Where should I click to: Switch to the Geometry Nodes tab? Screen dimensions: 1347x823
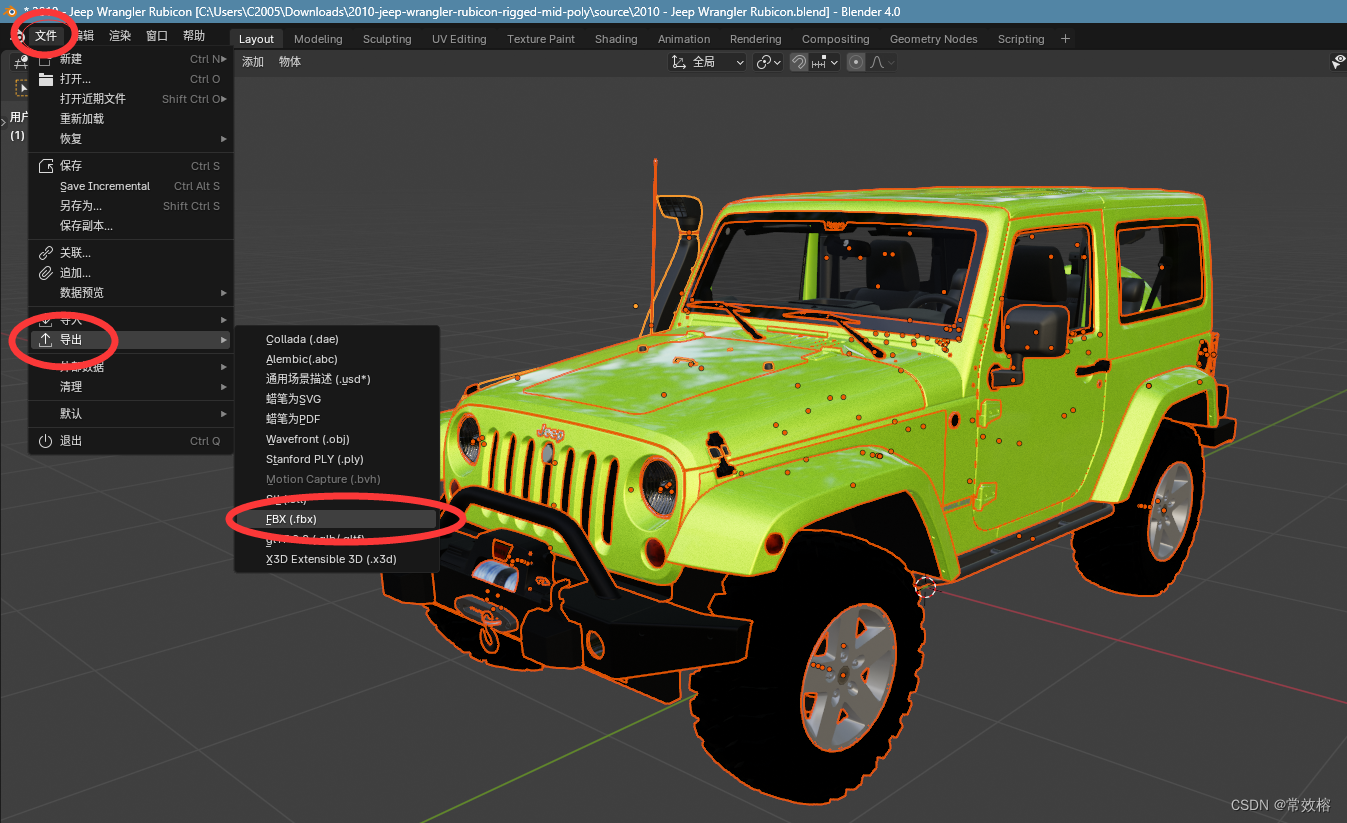(934, 39)
